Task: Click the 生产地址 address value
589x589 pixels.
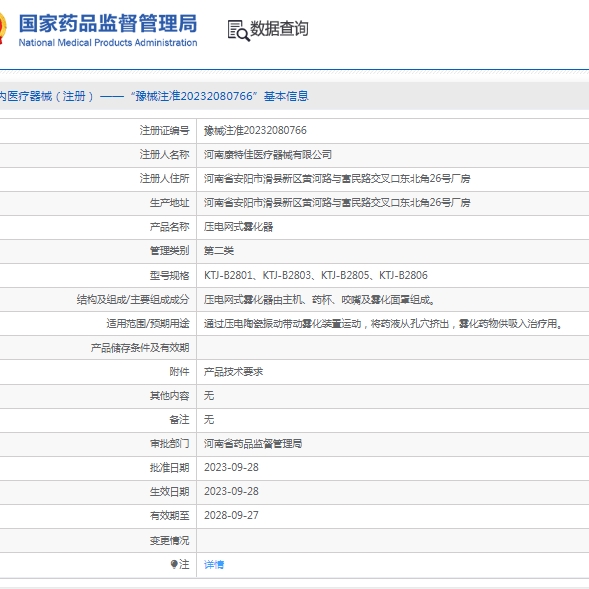Action: tap(337, 202)
